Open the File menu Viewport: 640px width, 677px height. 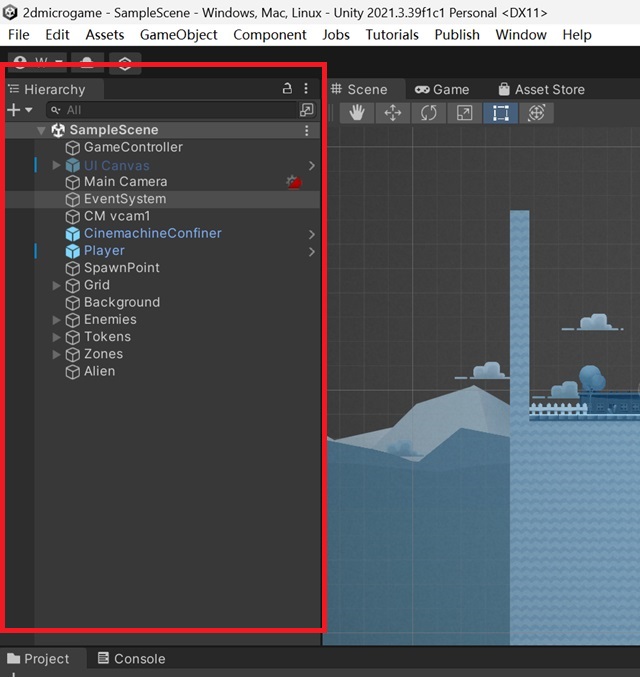(x=19, y=35)
